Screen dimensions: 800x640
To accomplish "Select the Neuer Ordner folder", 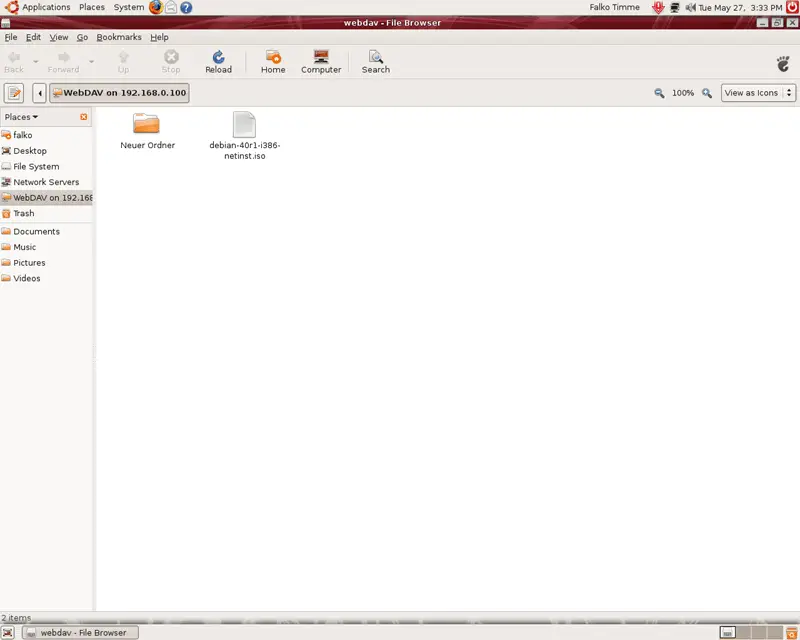I will tap(147, 131).
